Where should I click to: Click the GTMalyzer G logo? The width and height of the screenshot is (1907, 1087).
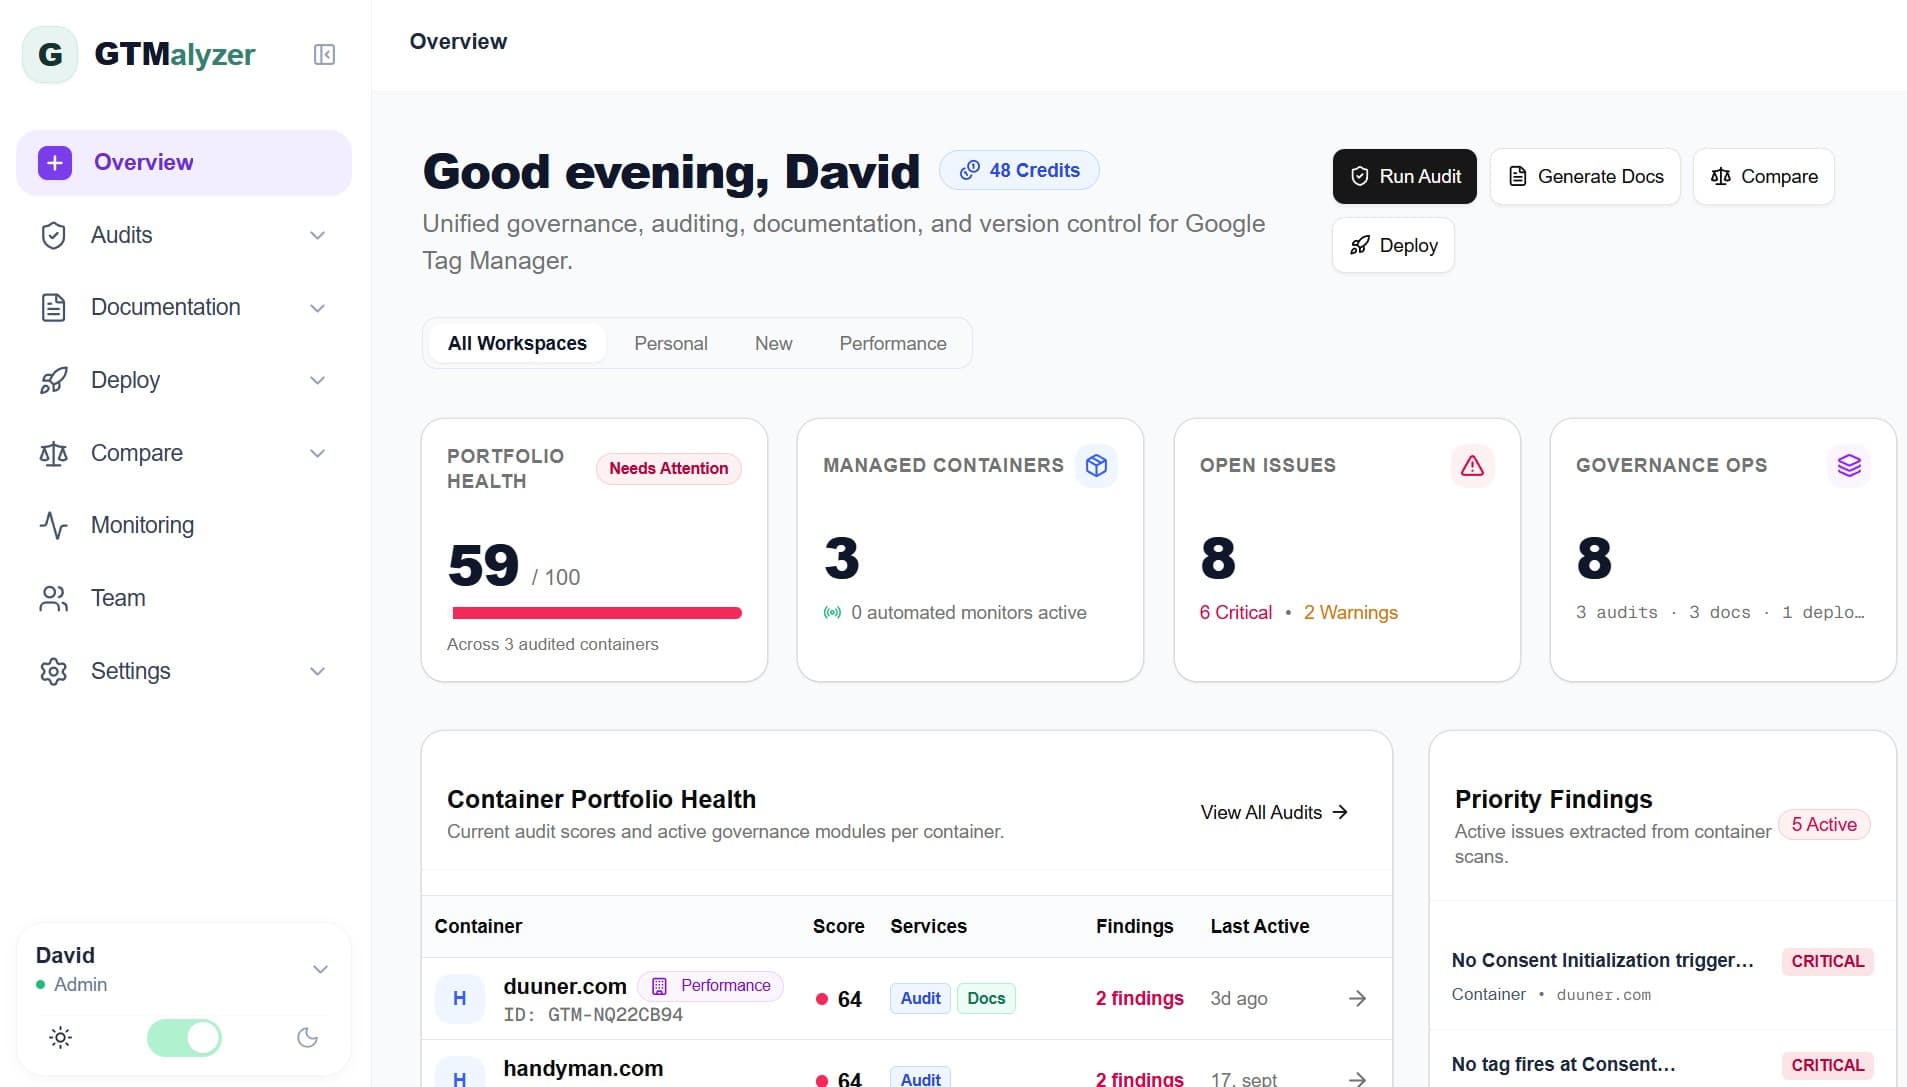pos(50,54)
